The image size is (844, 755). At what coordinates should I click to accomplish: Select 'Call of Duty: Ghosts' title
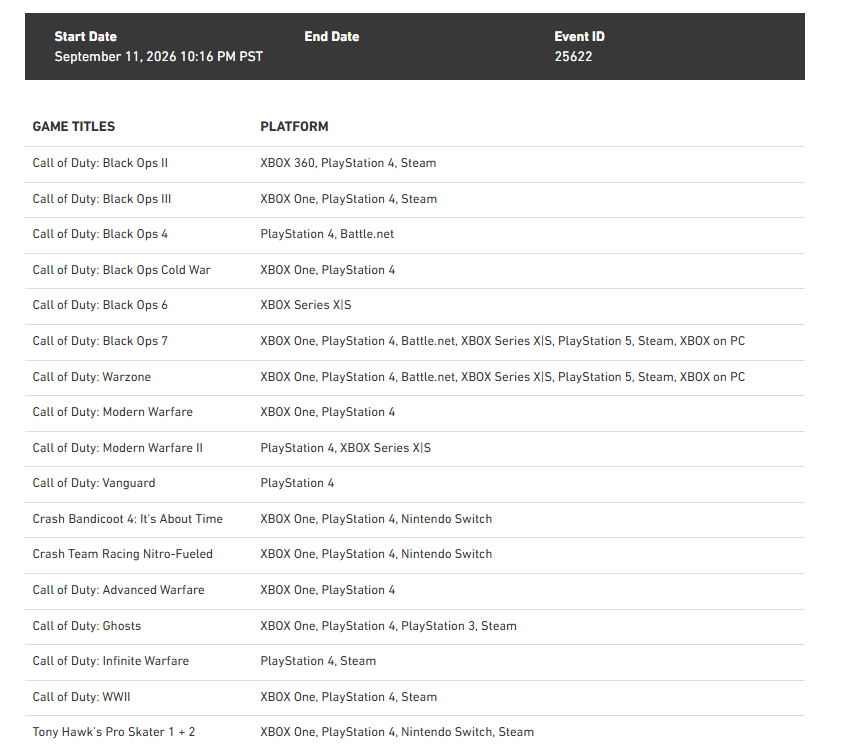point(87,626)
